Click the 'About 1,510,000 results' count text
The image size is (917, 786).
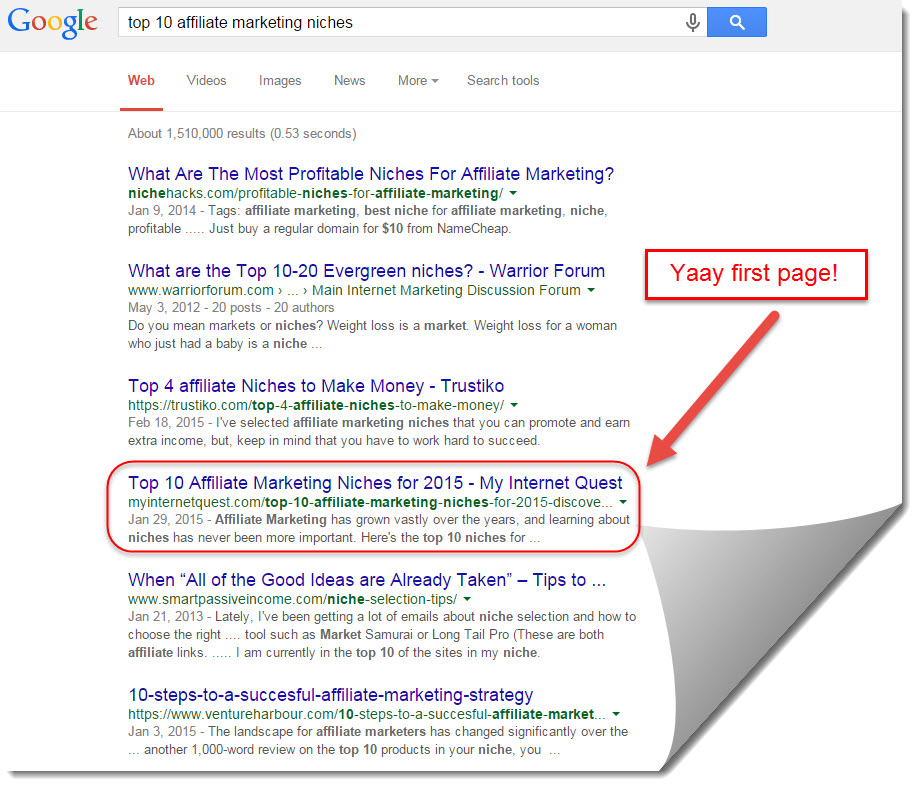[x=242, y=133]
